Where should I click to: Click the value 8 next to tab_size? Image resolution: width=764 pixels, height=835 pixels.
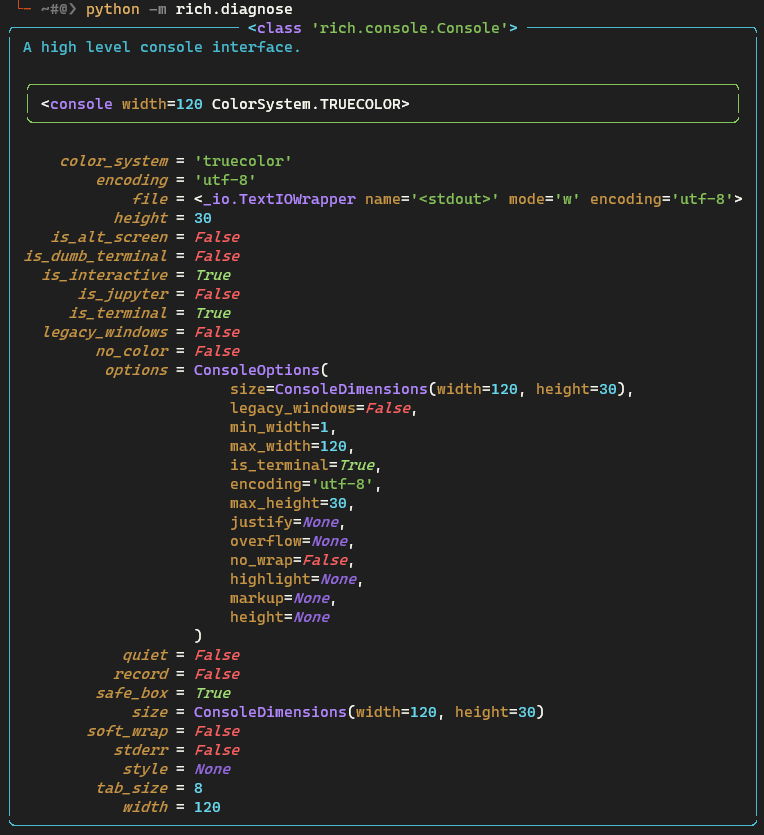click(x=198, y=789)
